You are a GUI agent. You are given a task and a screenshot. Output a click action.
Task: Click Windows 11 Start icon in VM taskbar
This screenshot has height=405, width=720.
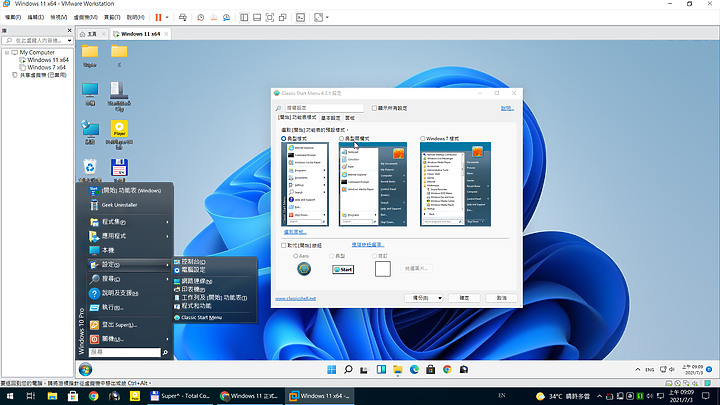pyautogui.click(x=332, y=370)
